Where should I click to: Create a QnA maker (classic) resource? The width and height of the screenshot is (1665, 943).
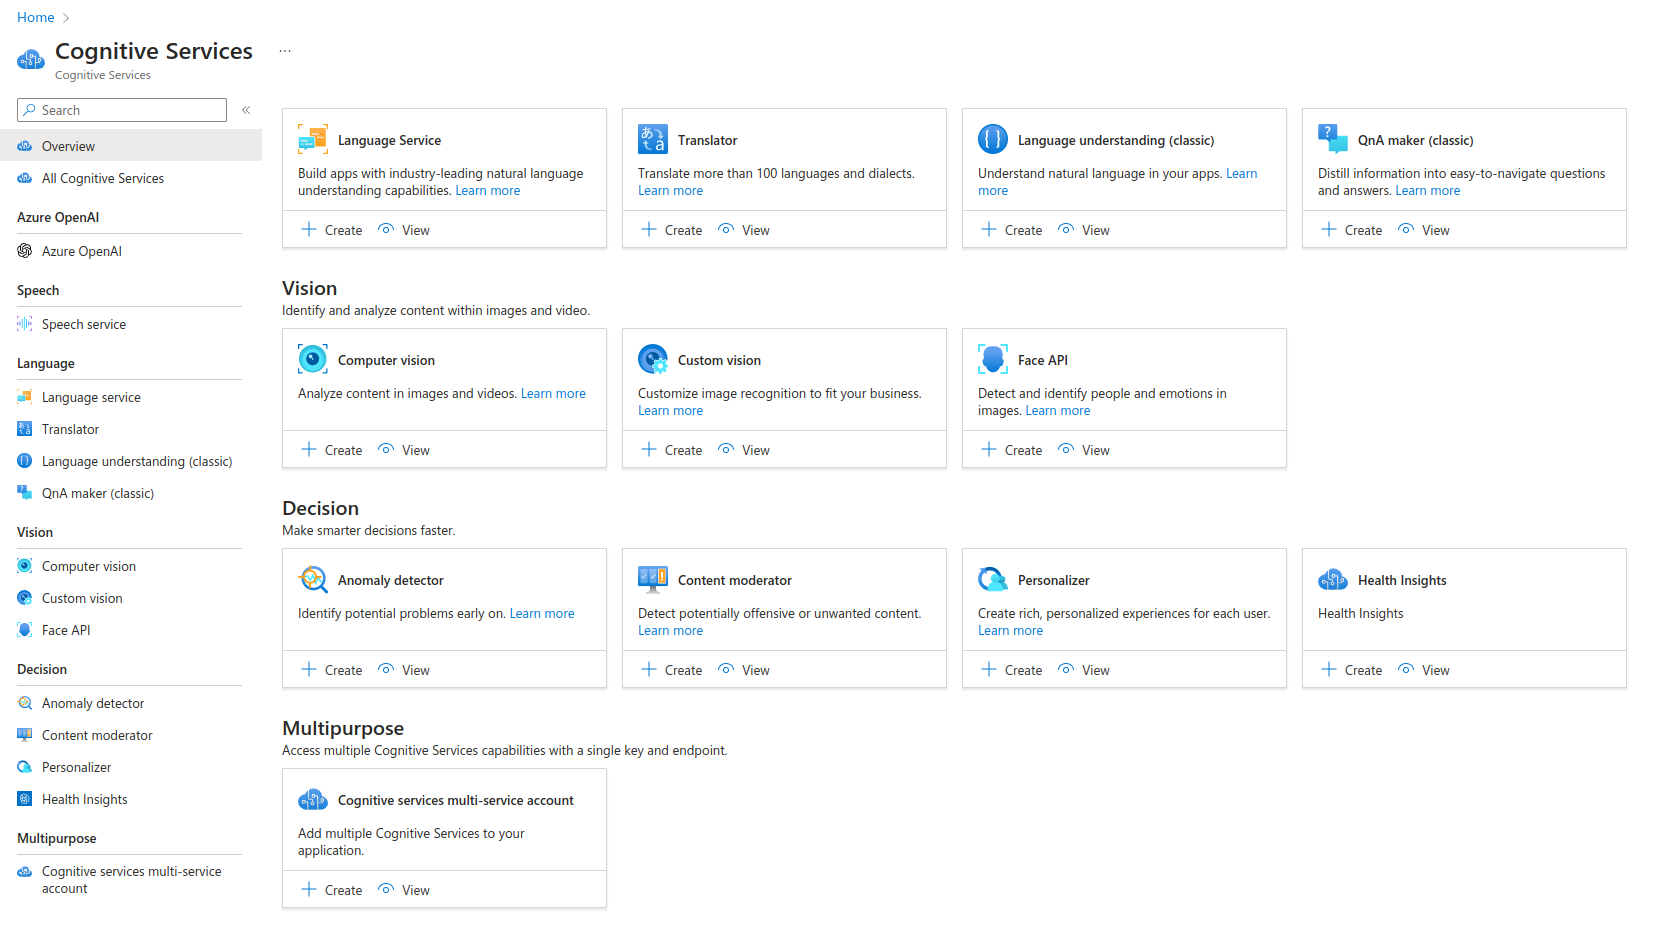[x=1352, y=230]
